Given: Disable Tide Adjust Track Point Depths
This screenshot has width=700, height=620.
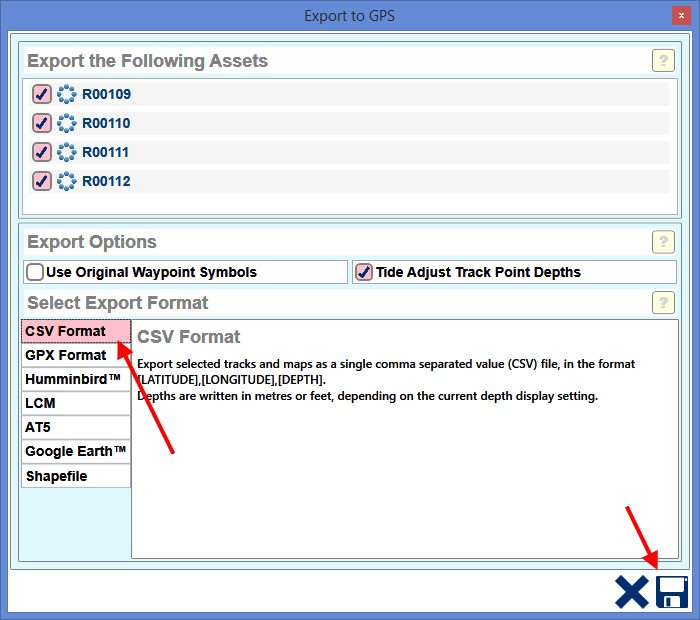Looking at the screenshot, I should pos(364,272).
